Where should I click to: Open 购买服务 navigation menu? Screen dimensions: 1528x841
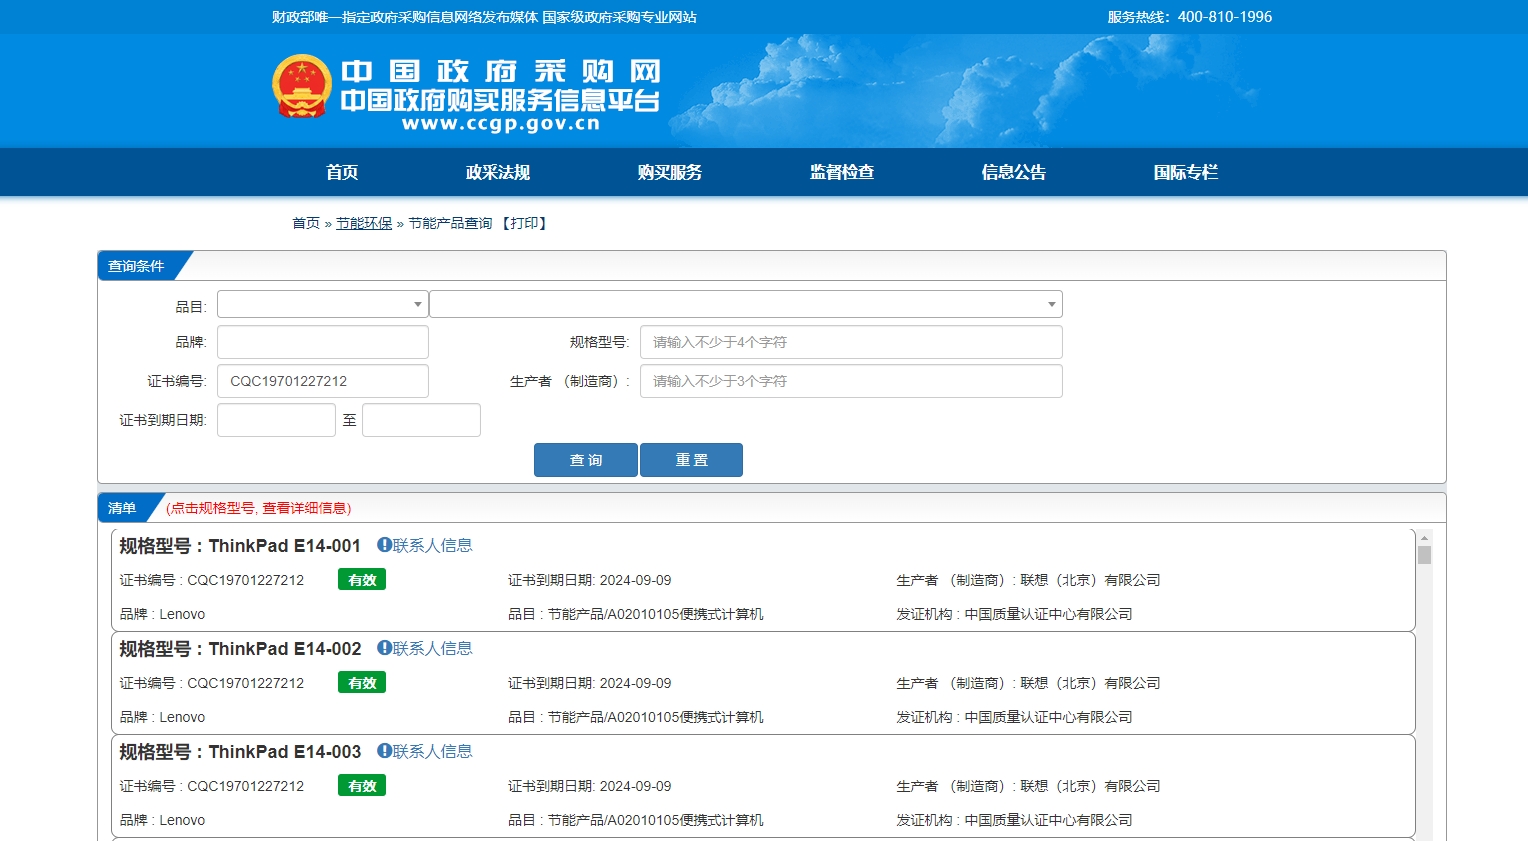pos(670,172)
